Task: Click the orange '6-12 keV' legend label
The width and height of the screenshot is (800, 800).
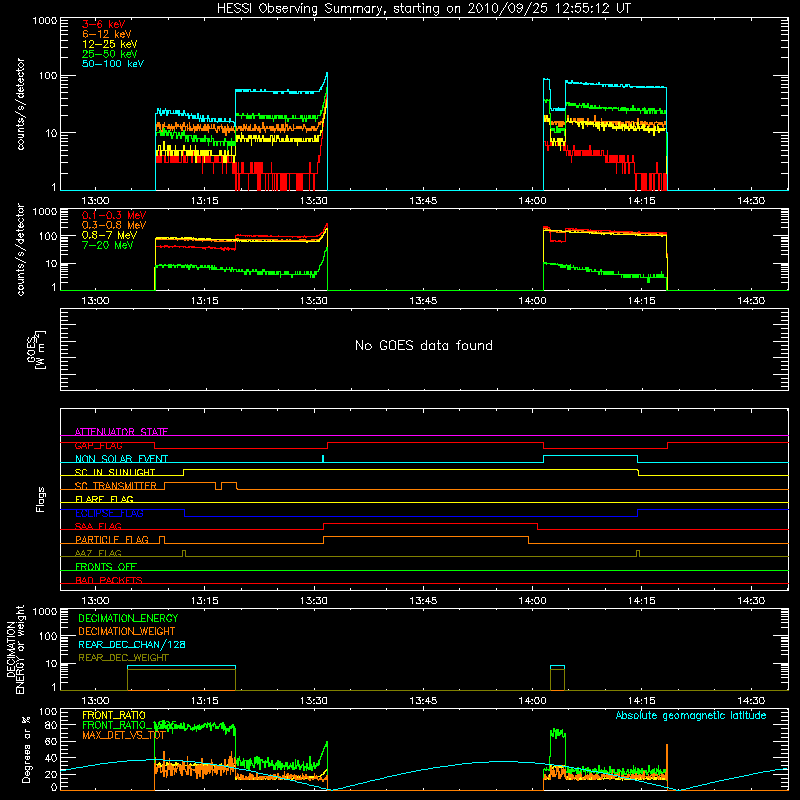Action: [107, 34]
